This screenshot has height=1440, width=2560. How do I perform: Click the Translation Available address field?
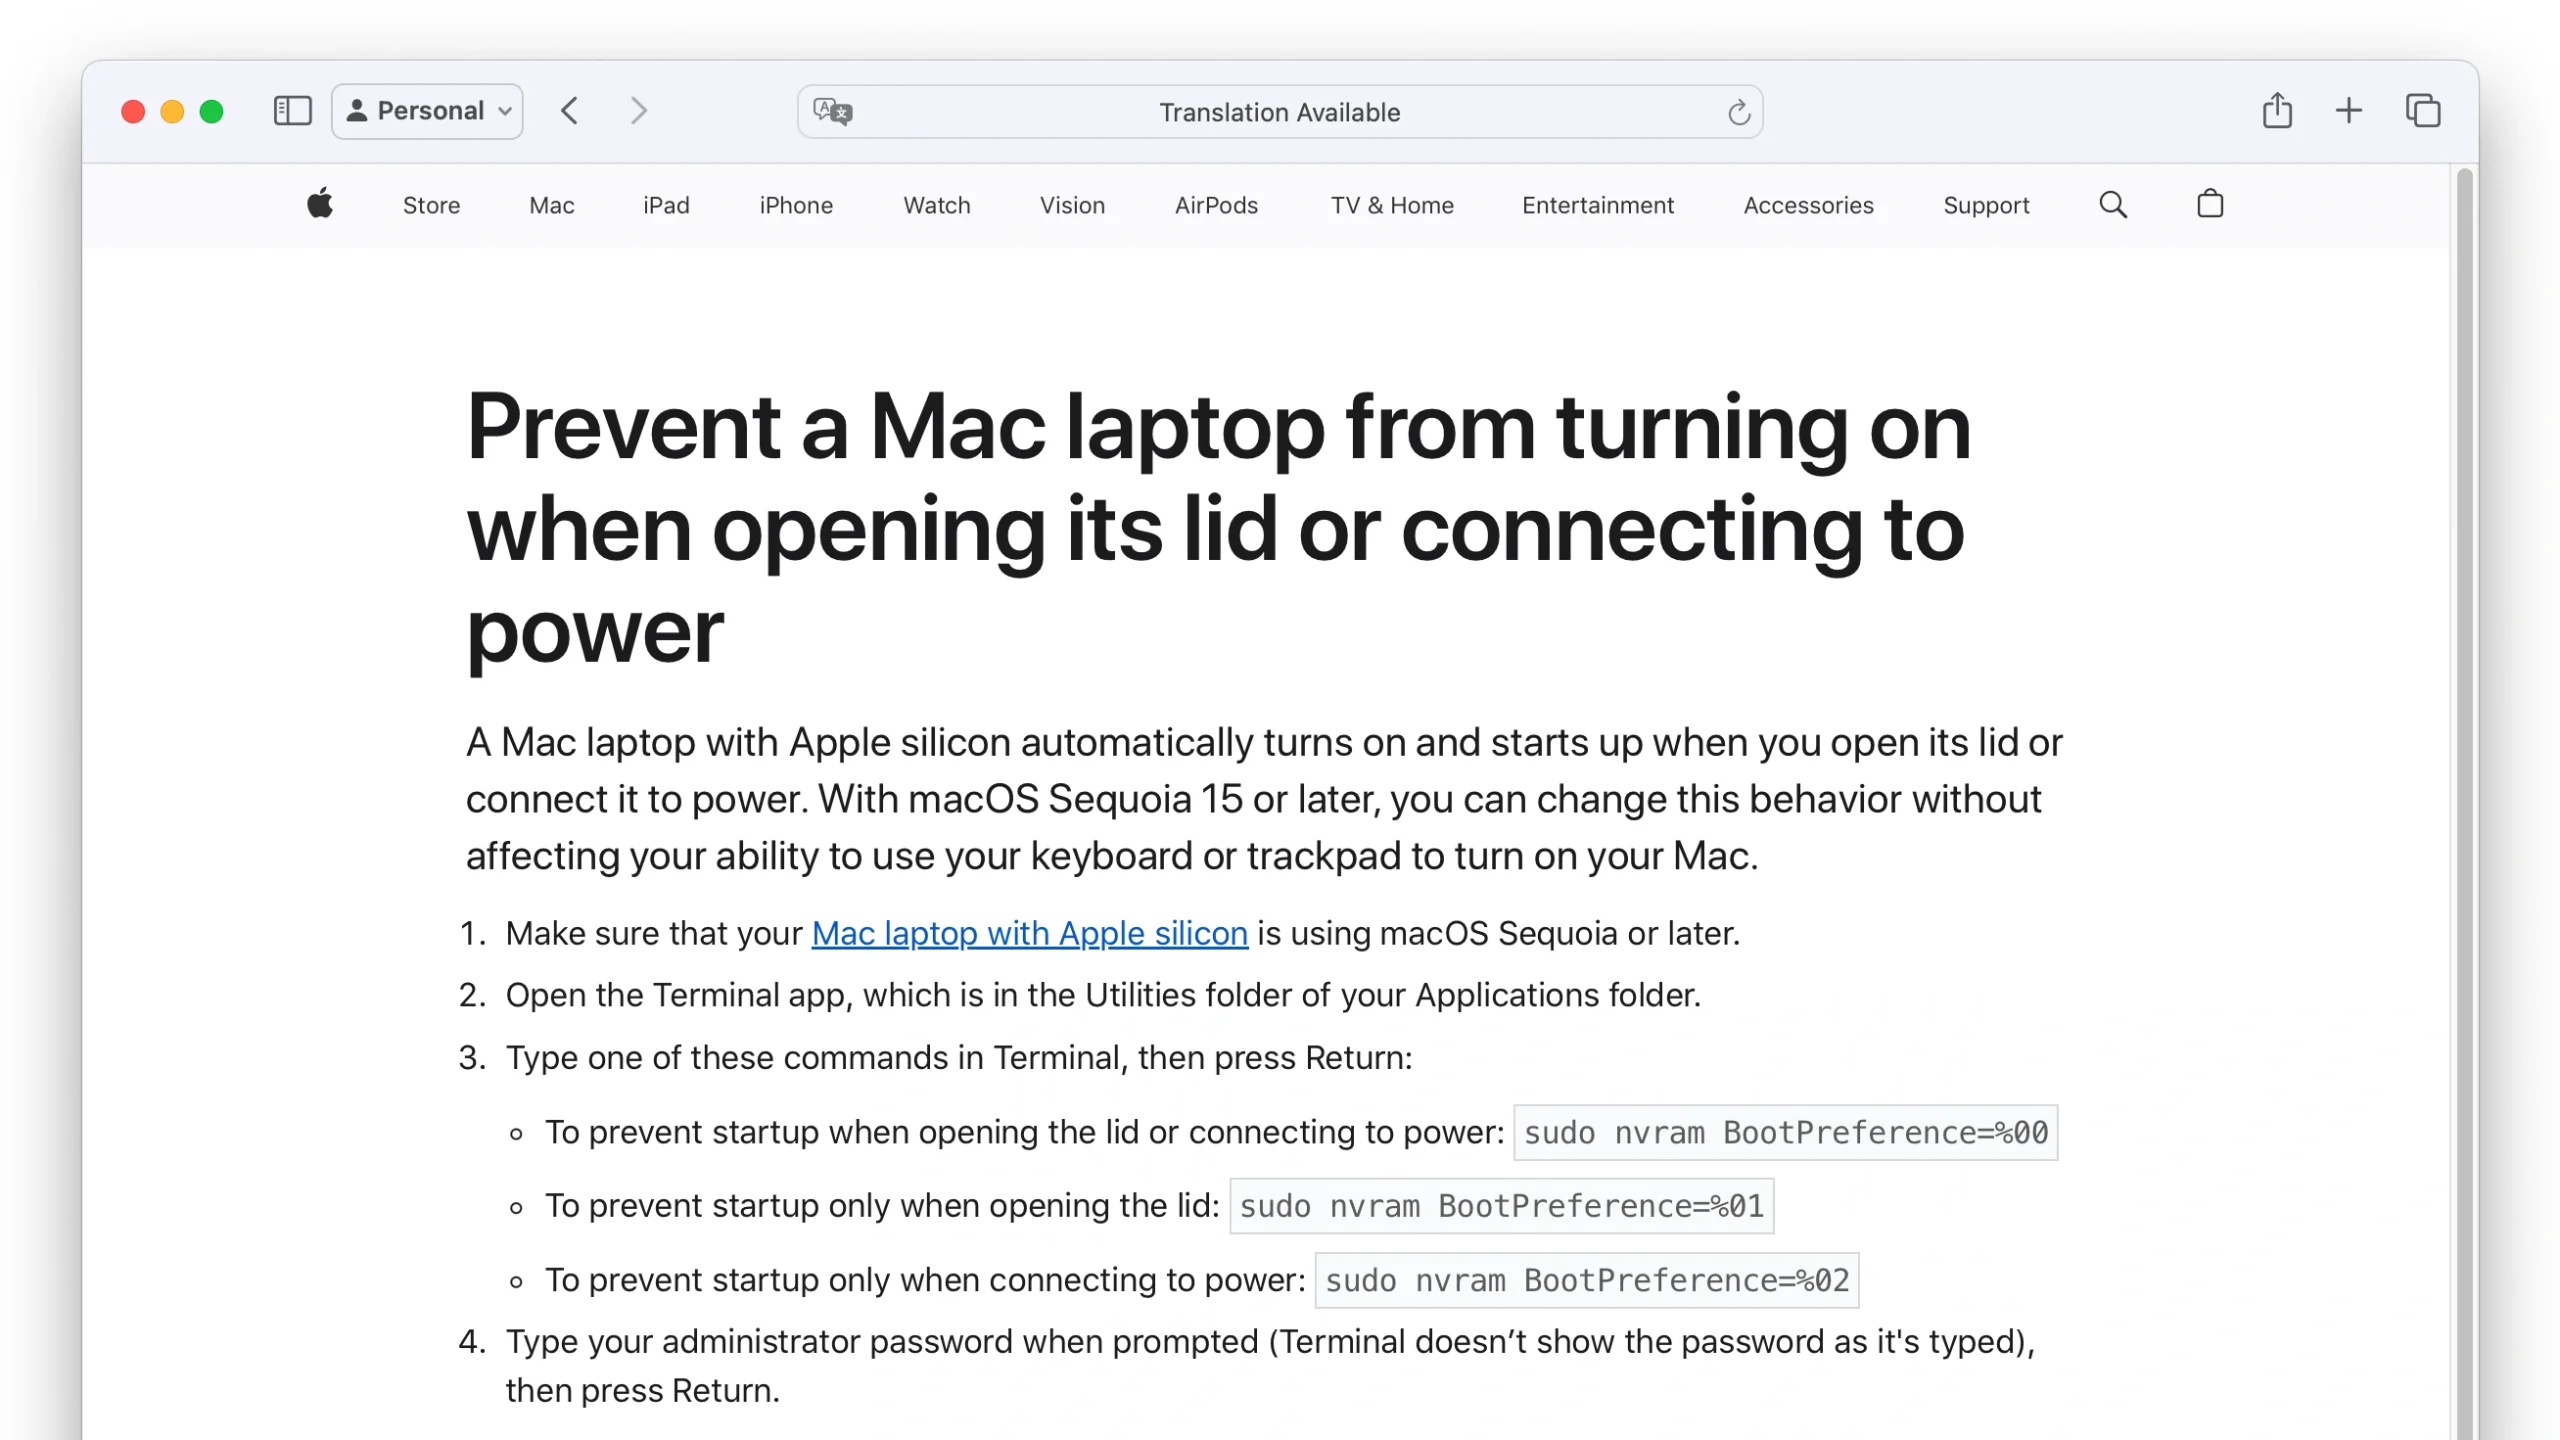point(1280,111)
